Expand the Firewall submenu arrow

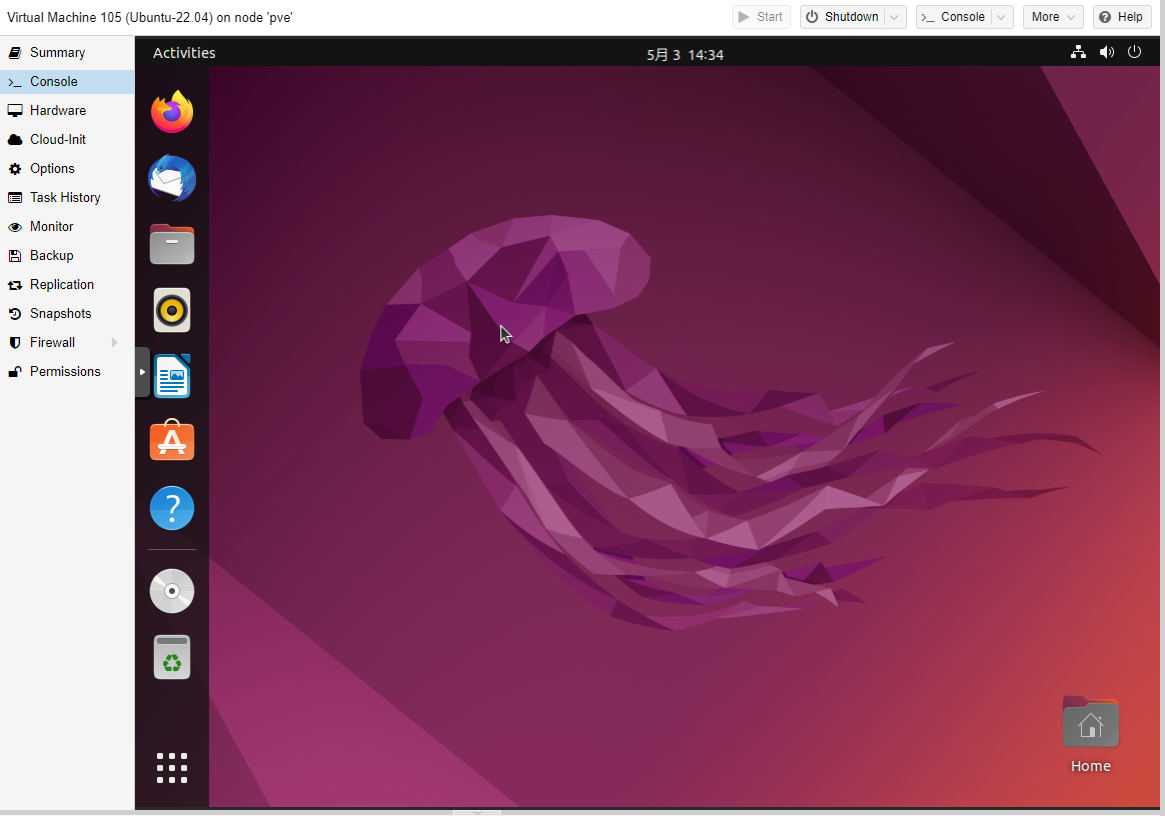click(x=115, y=343)
